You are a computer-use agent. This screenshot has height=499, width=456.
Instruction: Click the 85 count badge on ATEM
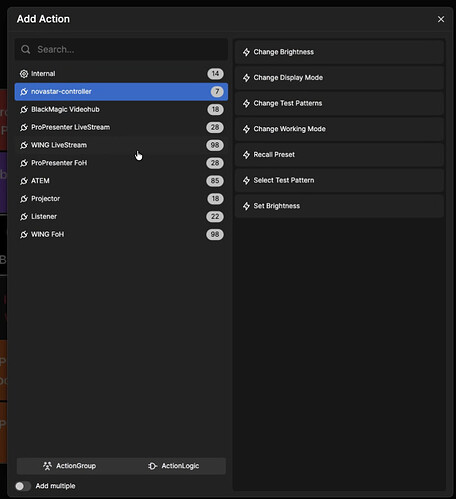pos(215,181)
